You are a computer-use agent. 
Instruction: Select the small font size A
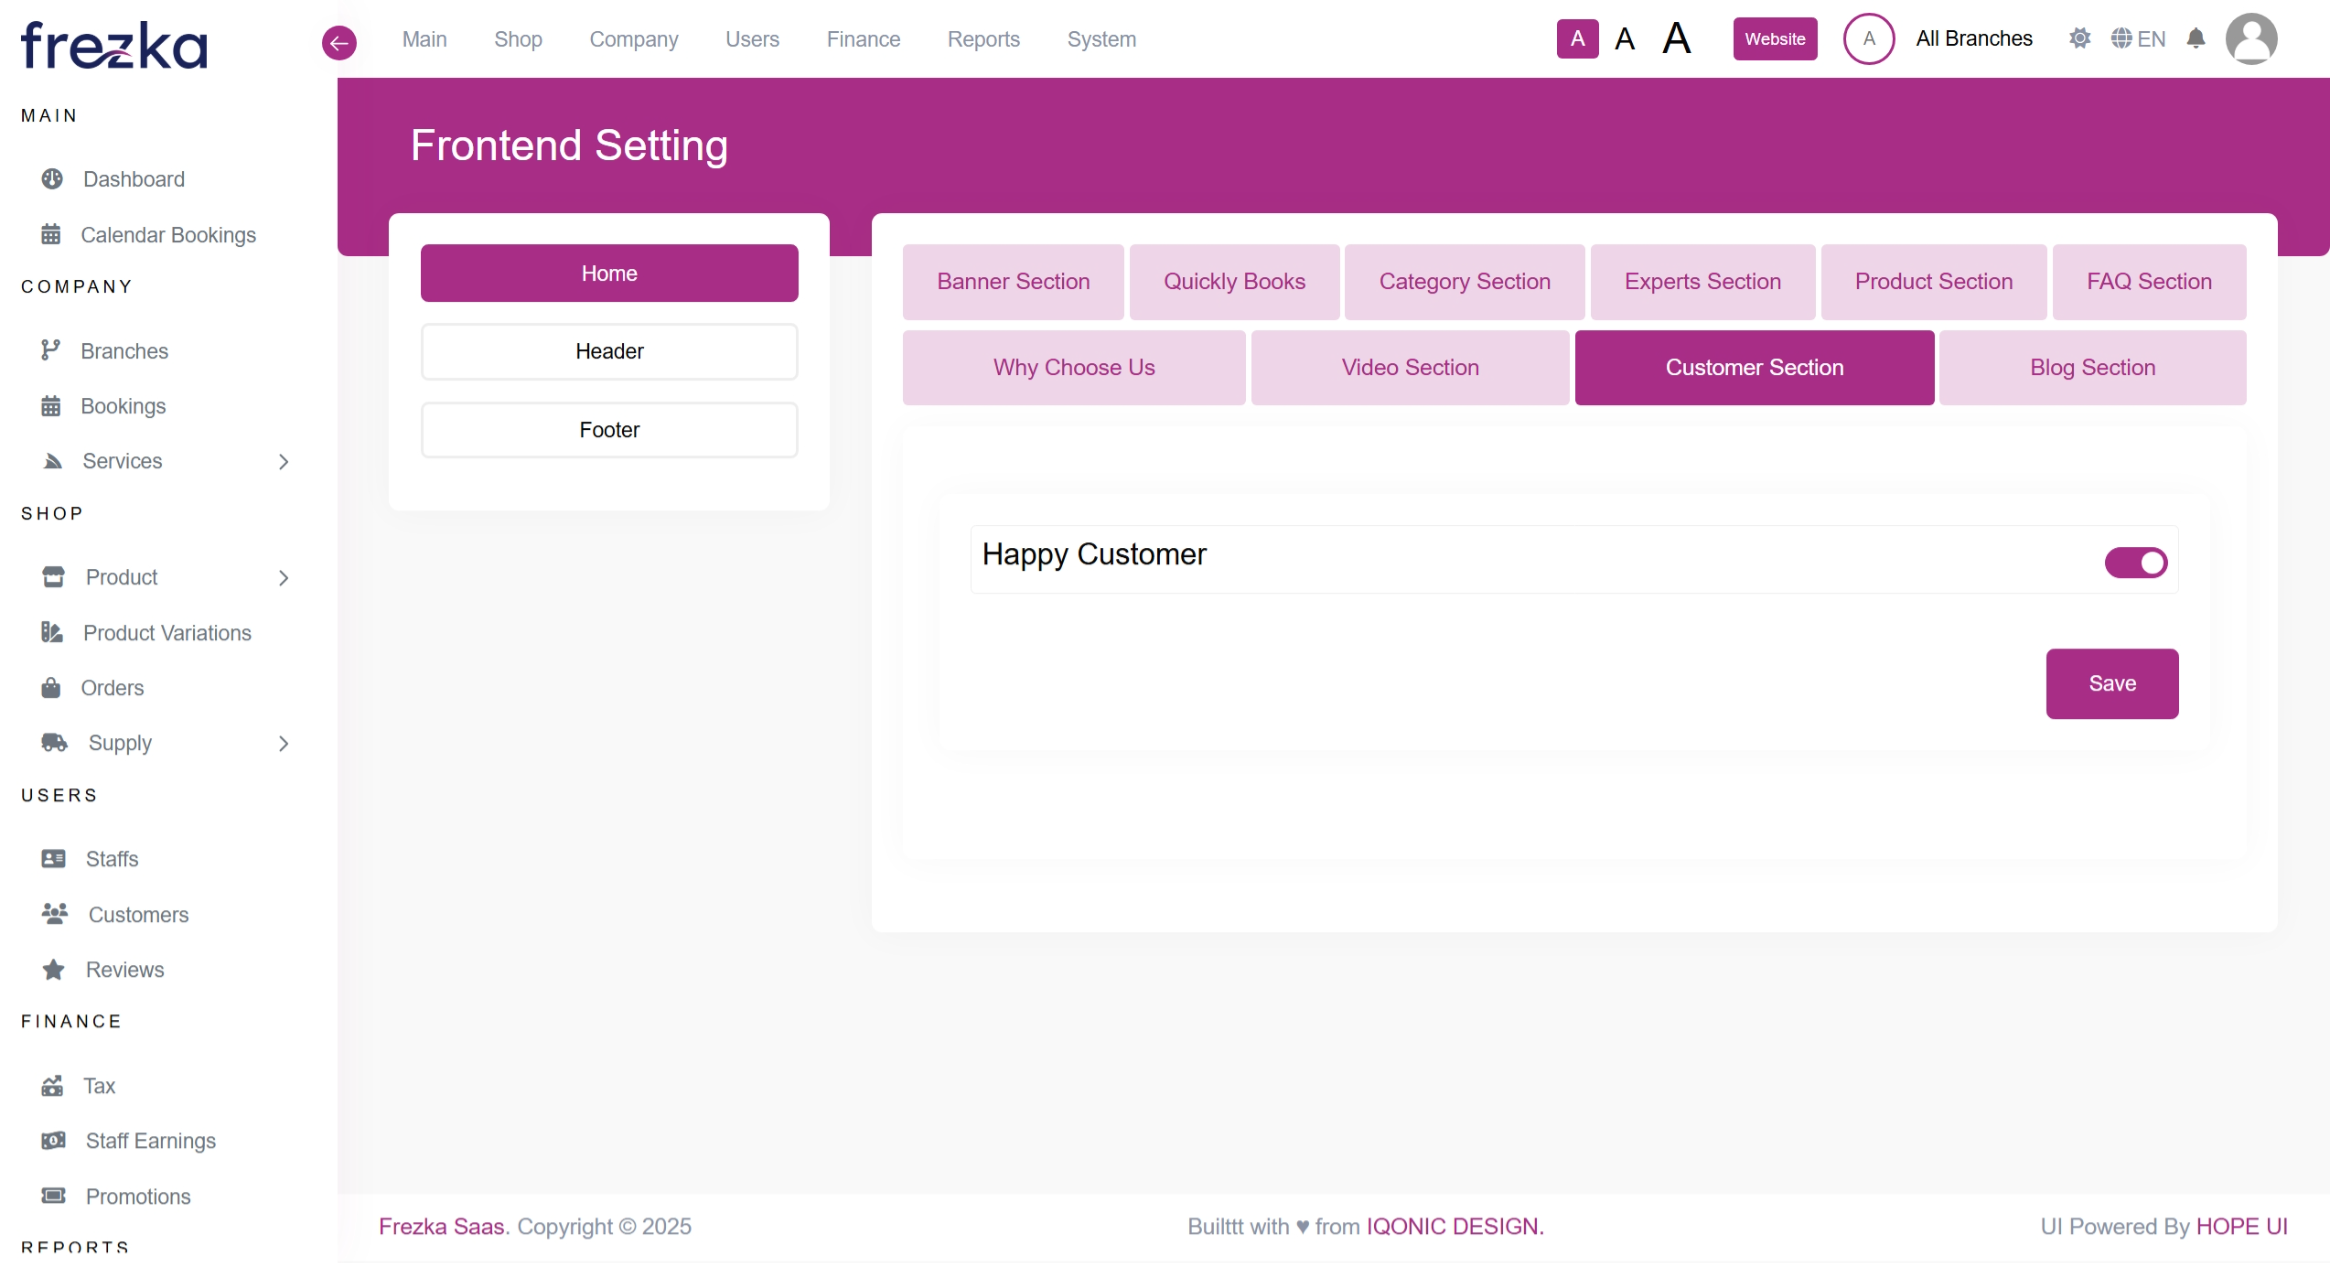(x=1577, y=39)
